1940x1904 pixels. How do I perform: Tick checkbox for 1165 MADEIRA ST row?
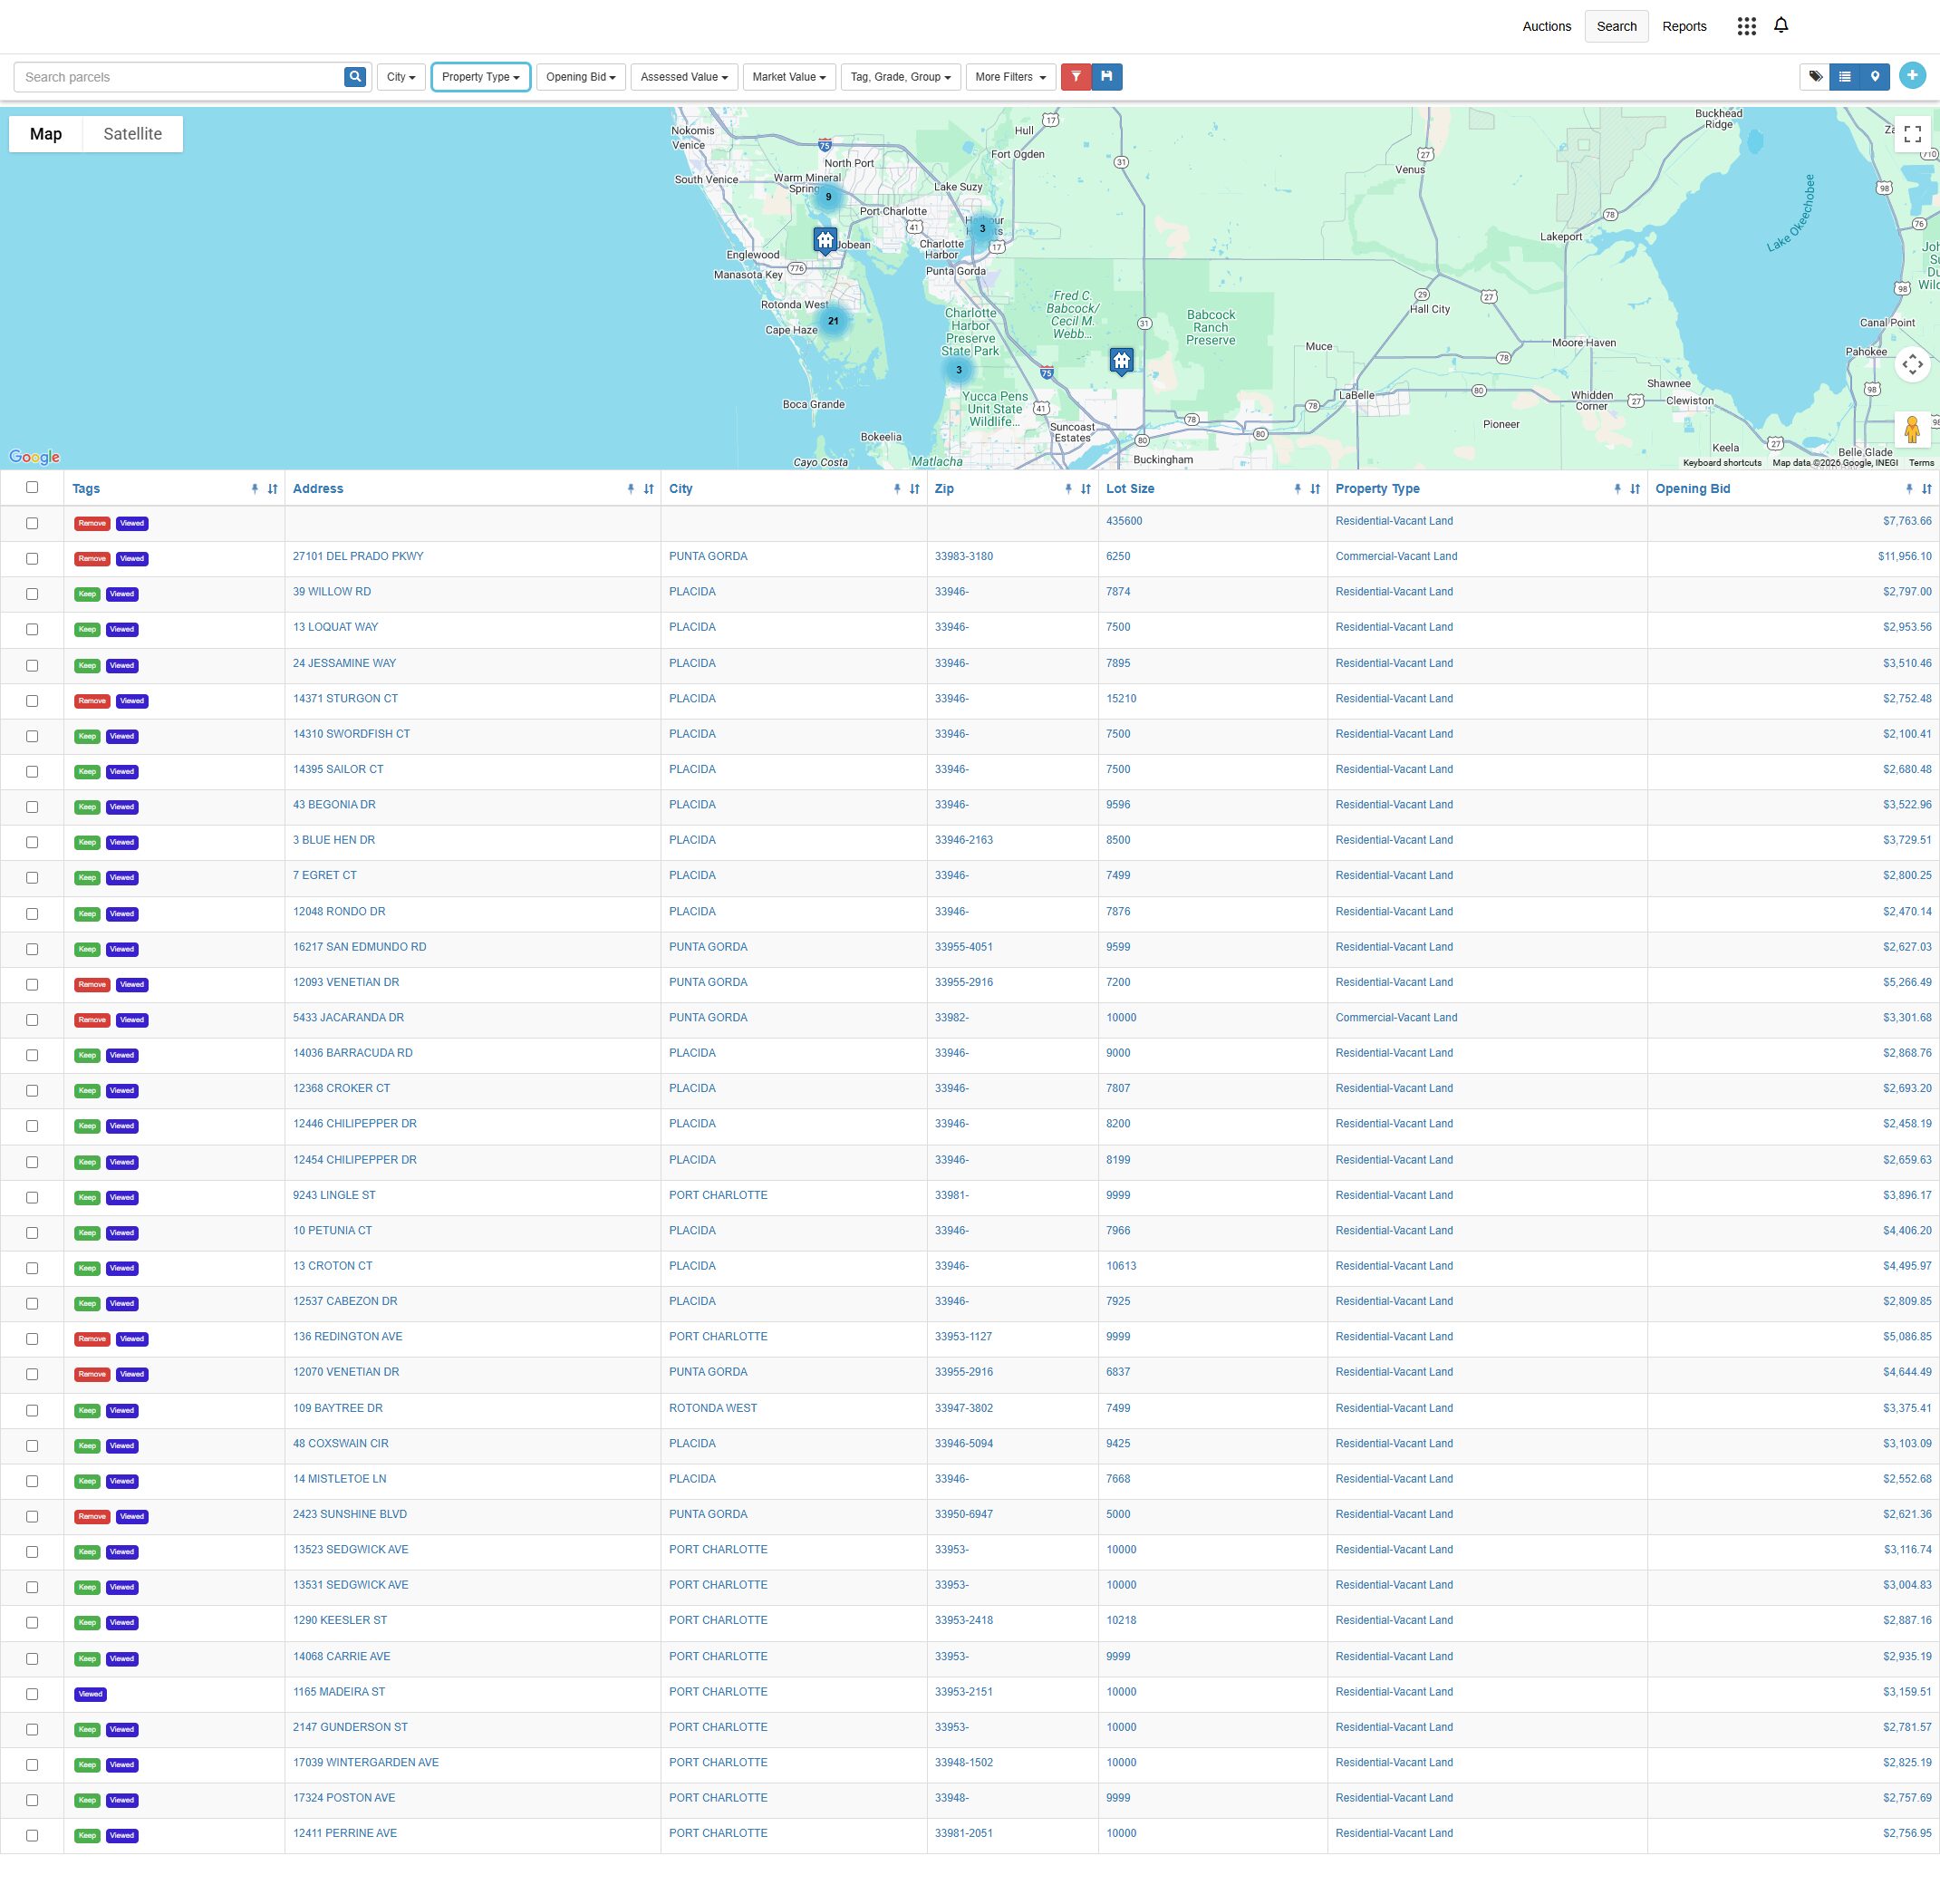pos(32,1694)
